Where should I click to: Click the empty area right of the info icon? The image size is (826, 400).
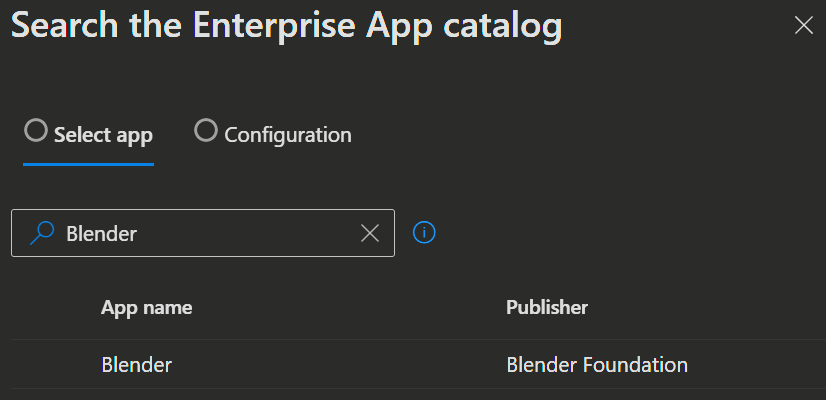[627, 232]
